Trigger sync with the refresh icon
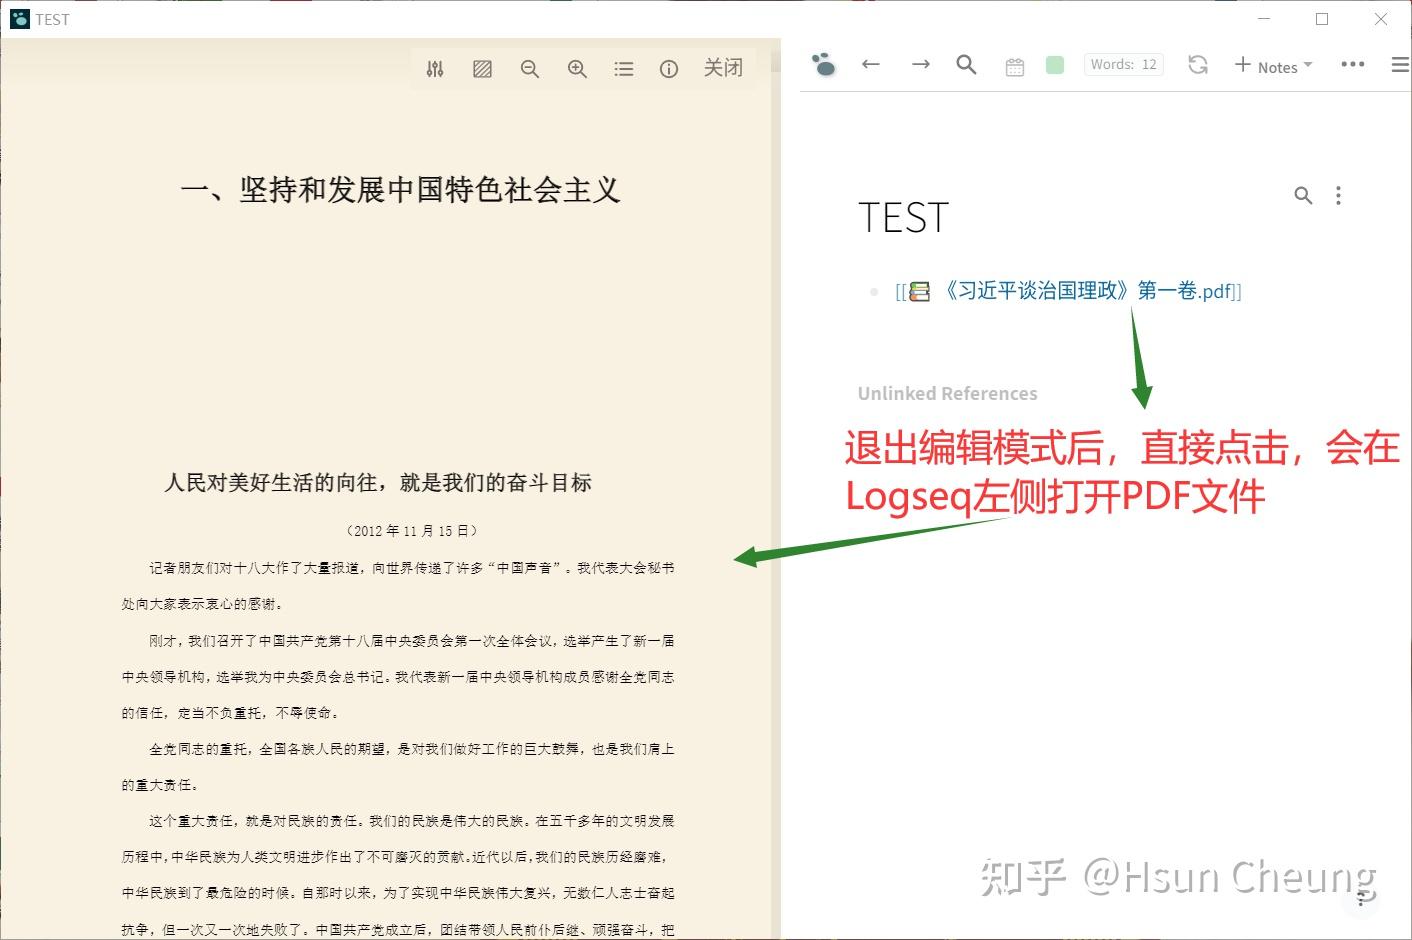This screenshot has width=1412, height=940. [x=1197, y=64]
